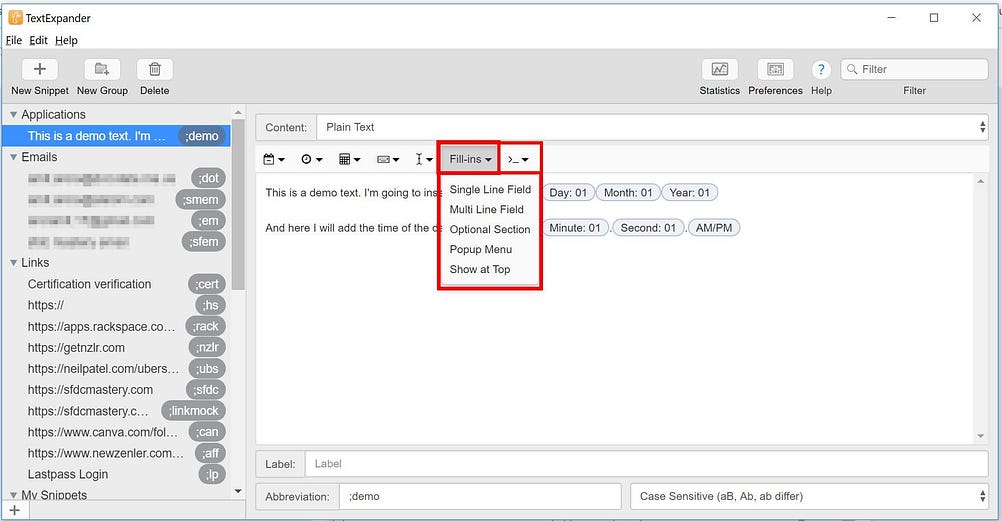Click the Label input field
The image size is (1002, 521).
click(647, 464)
